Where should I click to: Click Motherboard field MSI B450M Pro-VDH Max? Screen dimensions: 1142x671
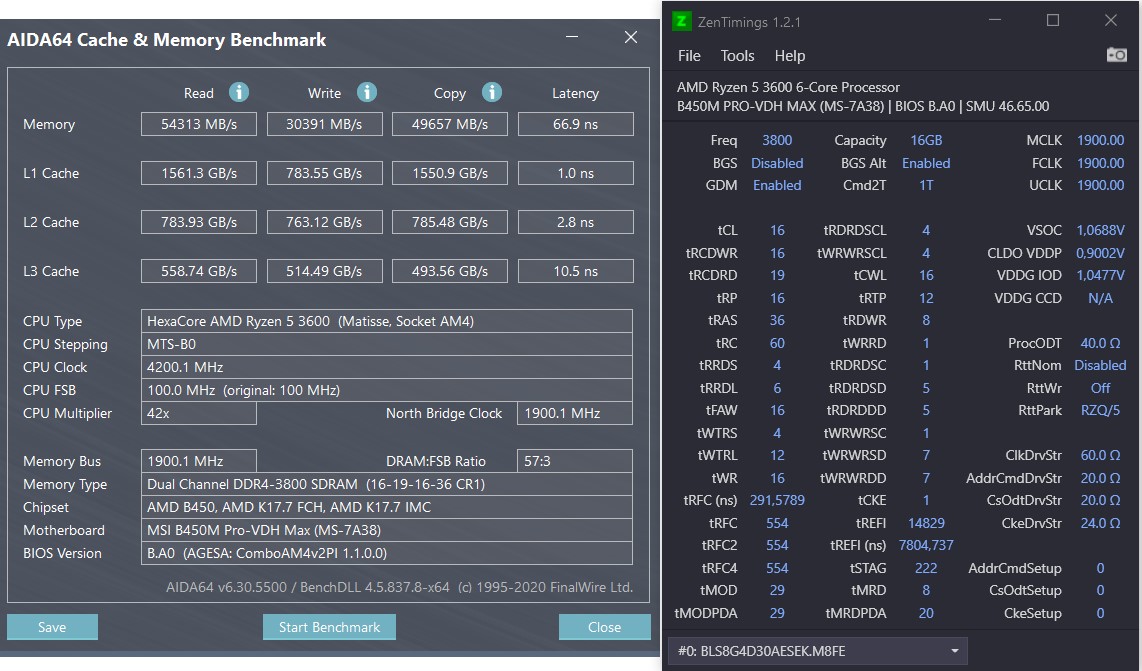(x=387, y=530)
